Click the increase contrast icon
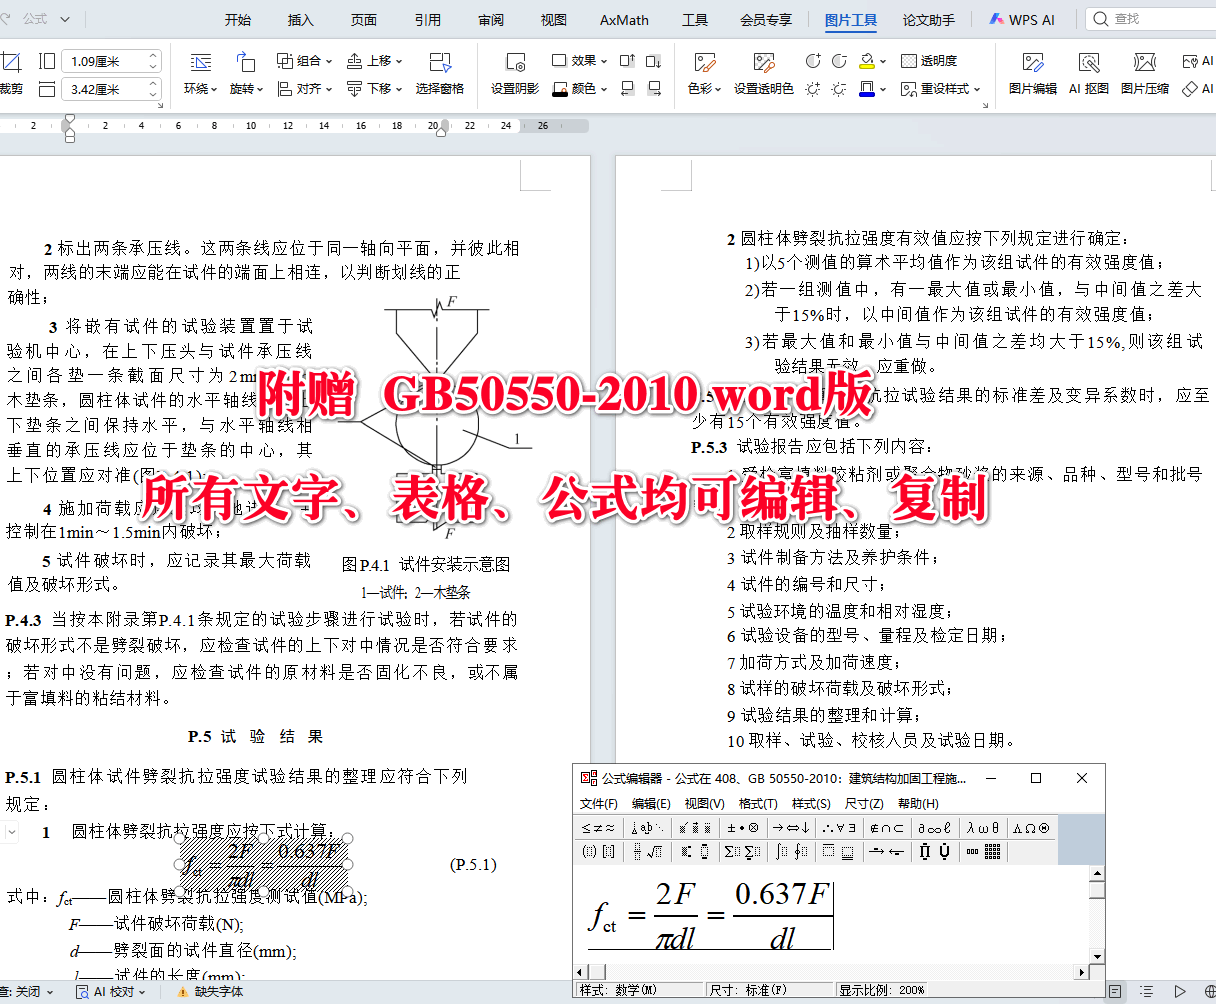This screenshot has height=1004, width=1216. (814, 61)
